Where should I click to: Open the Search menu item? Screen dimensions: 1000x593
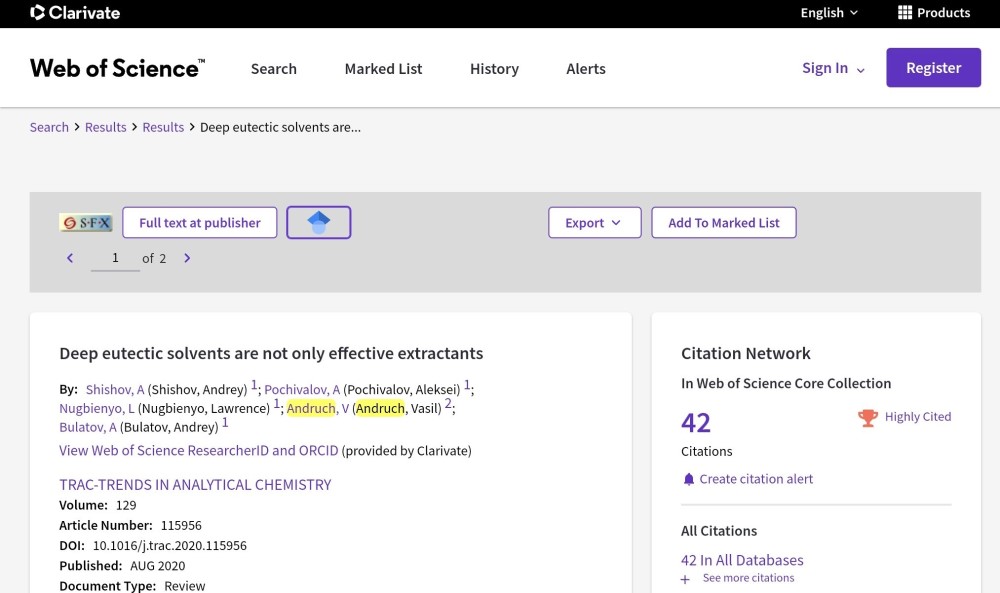[x=274, y=69]
